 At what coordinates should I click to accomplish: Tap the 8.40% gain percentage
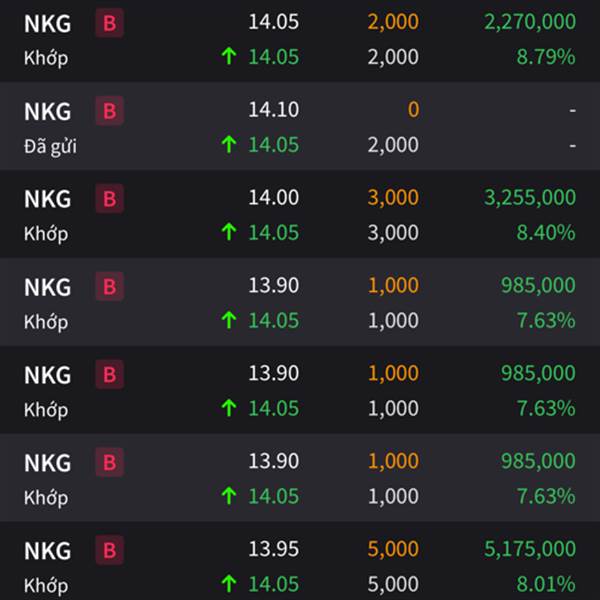(x=546, y=233)
